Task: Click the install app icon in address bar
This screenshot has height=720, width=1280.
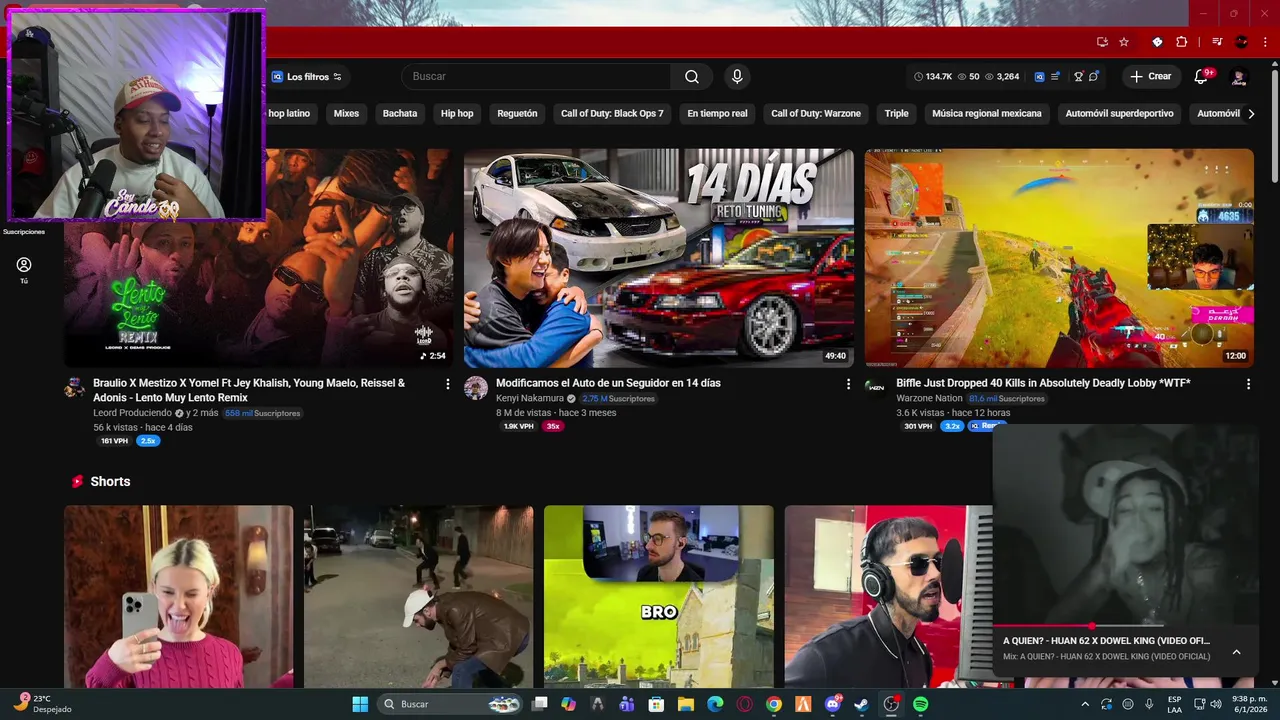Action: 1102,42
